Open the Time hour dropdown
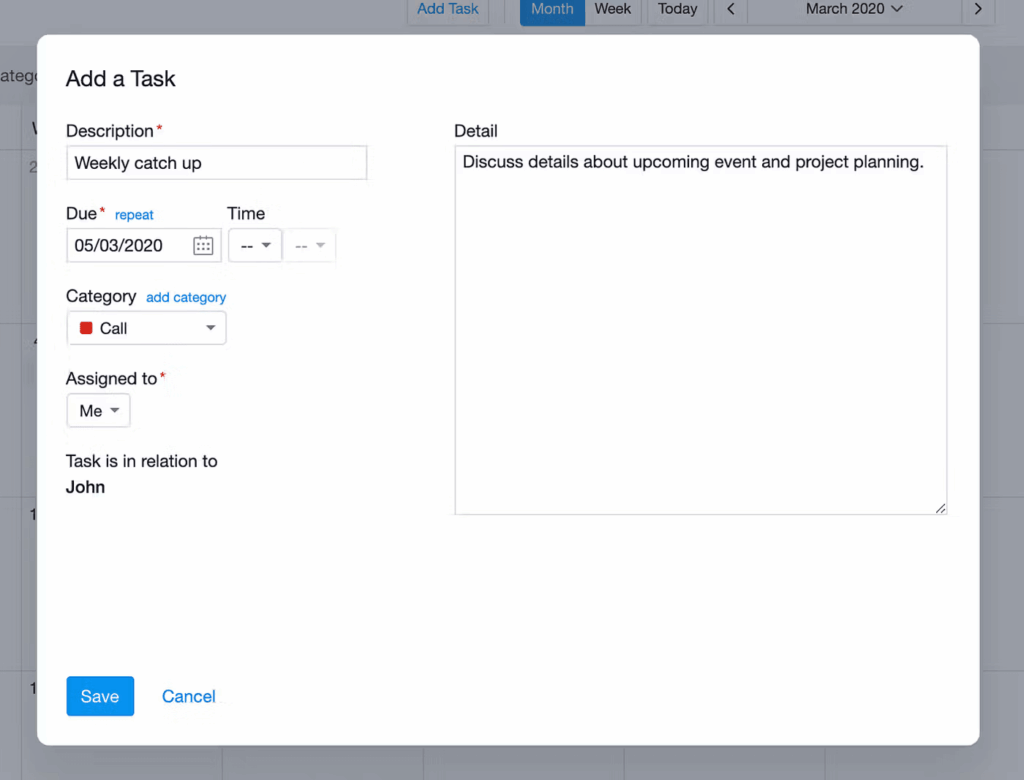1024x780 pixels. [x=255, y=246]
